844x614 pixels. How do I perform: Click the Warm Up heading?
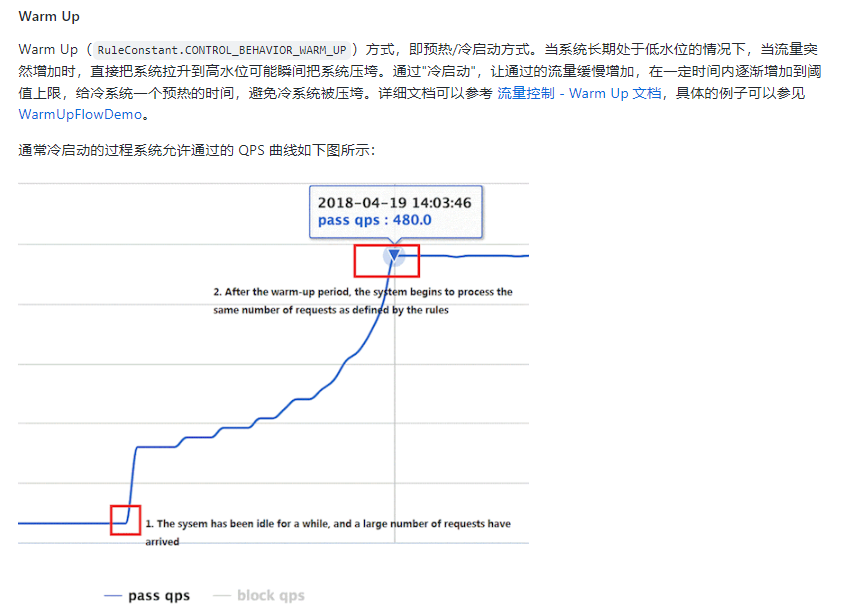point(49,16)
